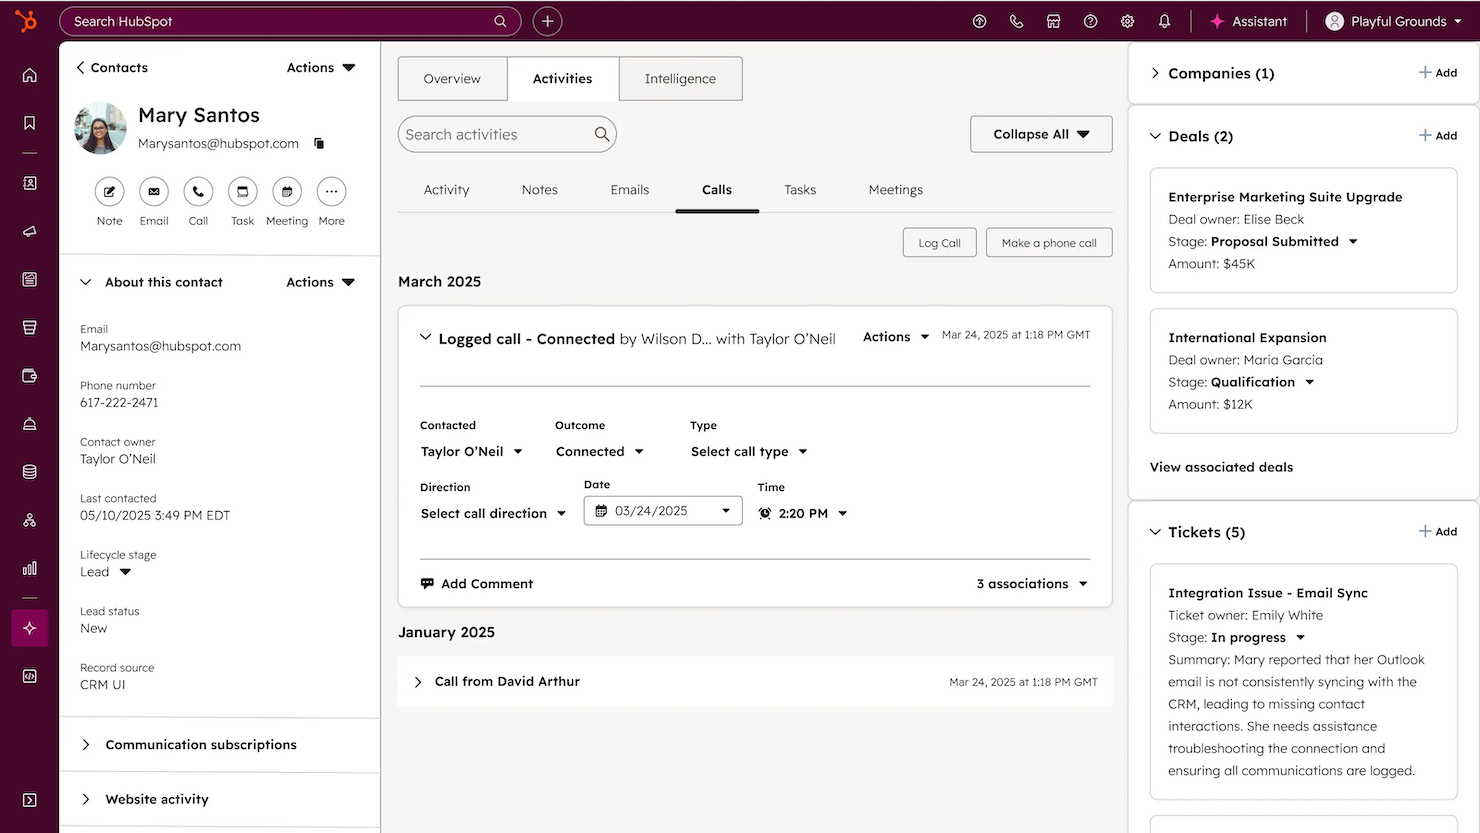Open the Note icon for Mary Santos
Viewport: 1480px width, 833px height.
click(109, 191)
